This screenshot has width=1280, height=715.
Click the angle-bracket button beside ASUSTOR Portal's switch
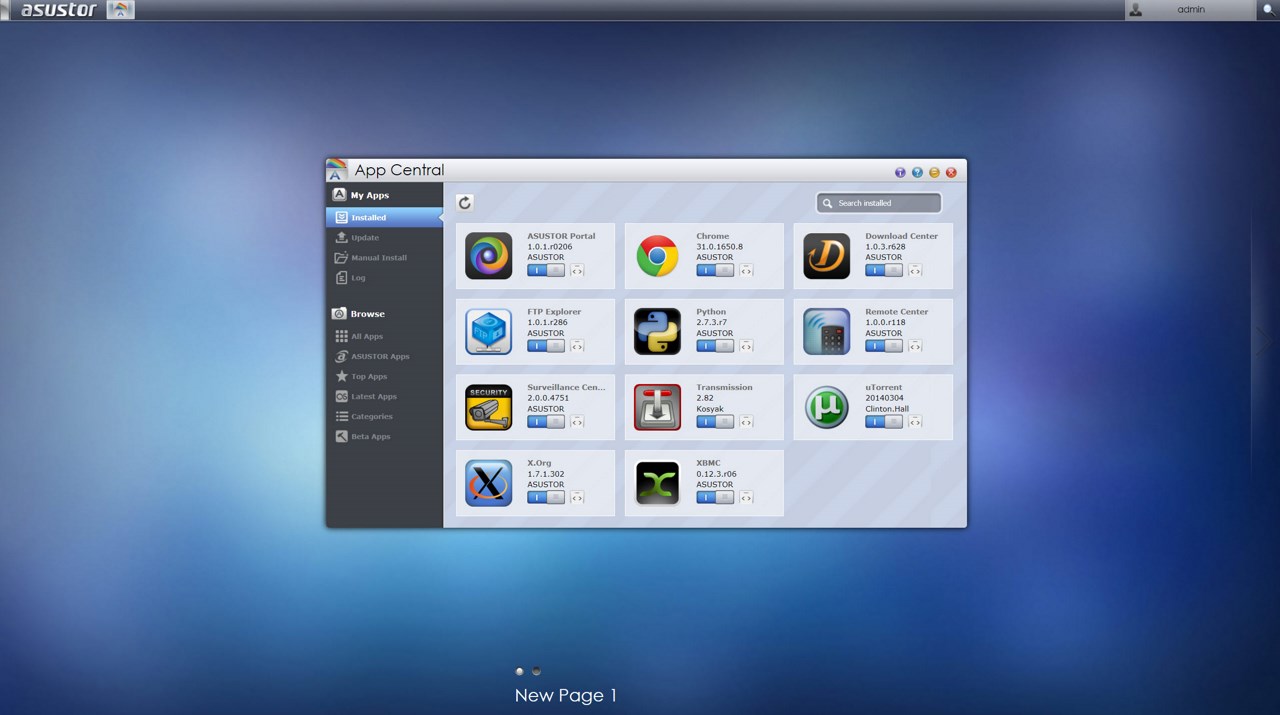577,270
